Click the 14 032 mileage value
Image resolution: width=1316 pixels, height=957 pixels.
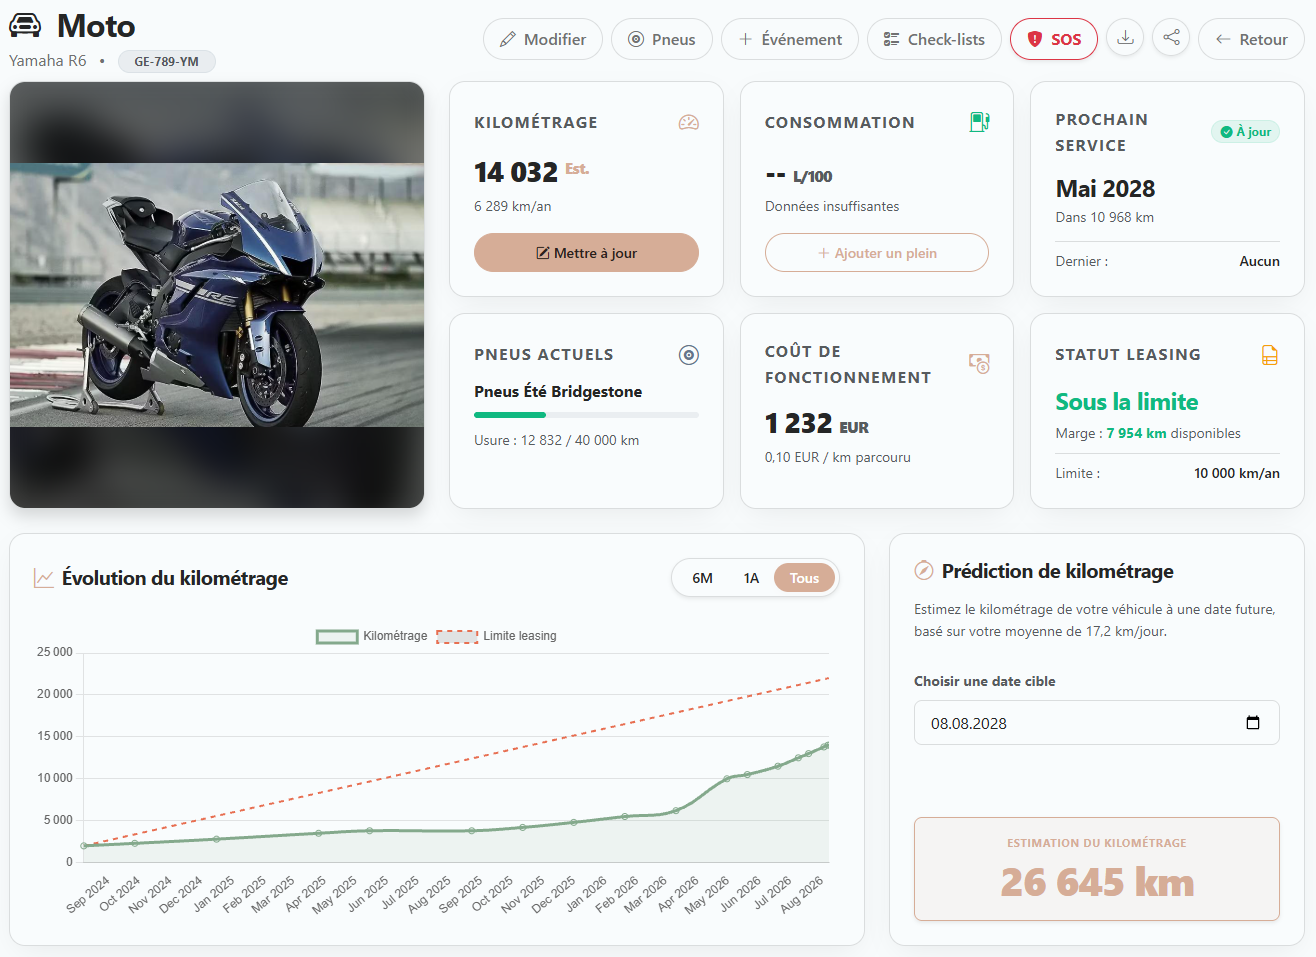pos(516,172)
